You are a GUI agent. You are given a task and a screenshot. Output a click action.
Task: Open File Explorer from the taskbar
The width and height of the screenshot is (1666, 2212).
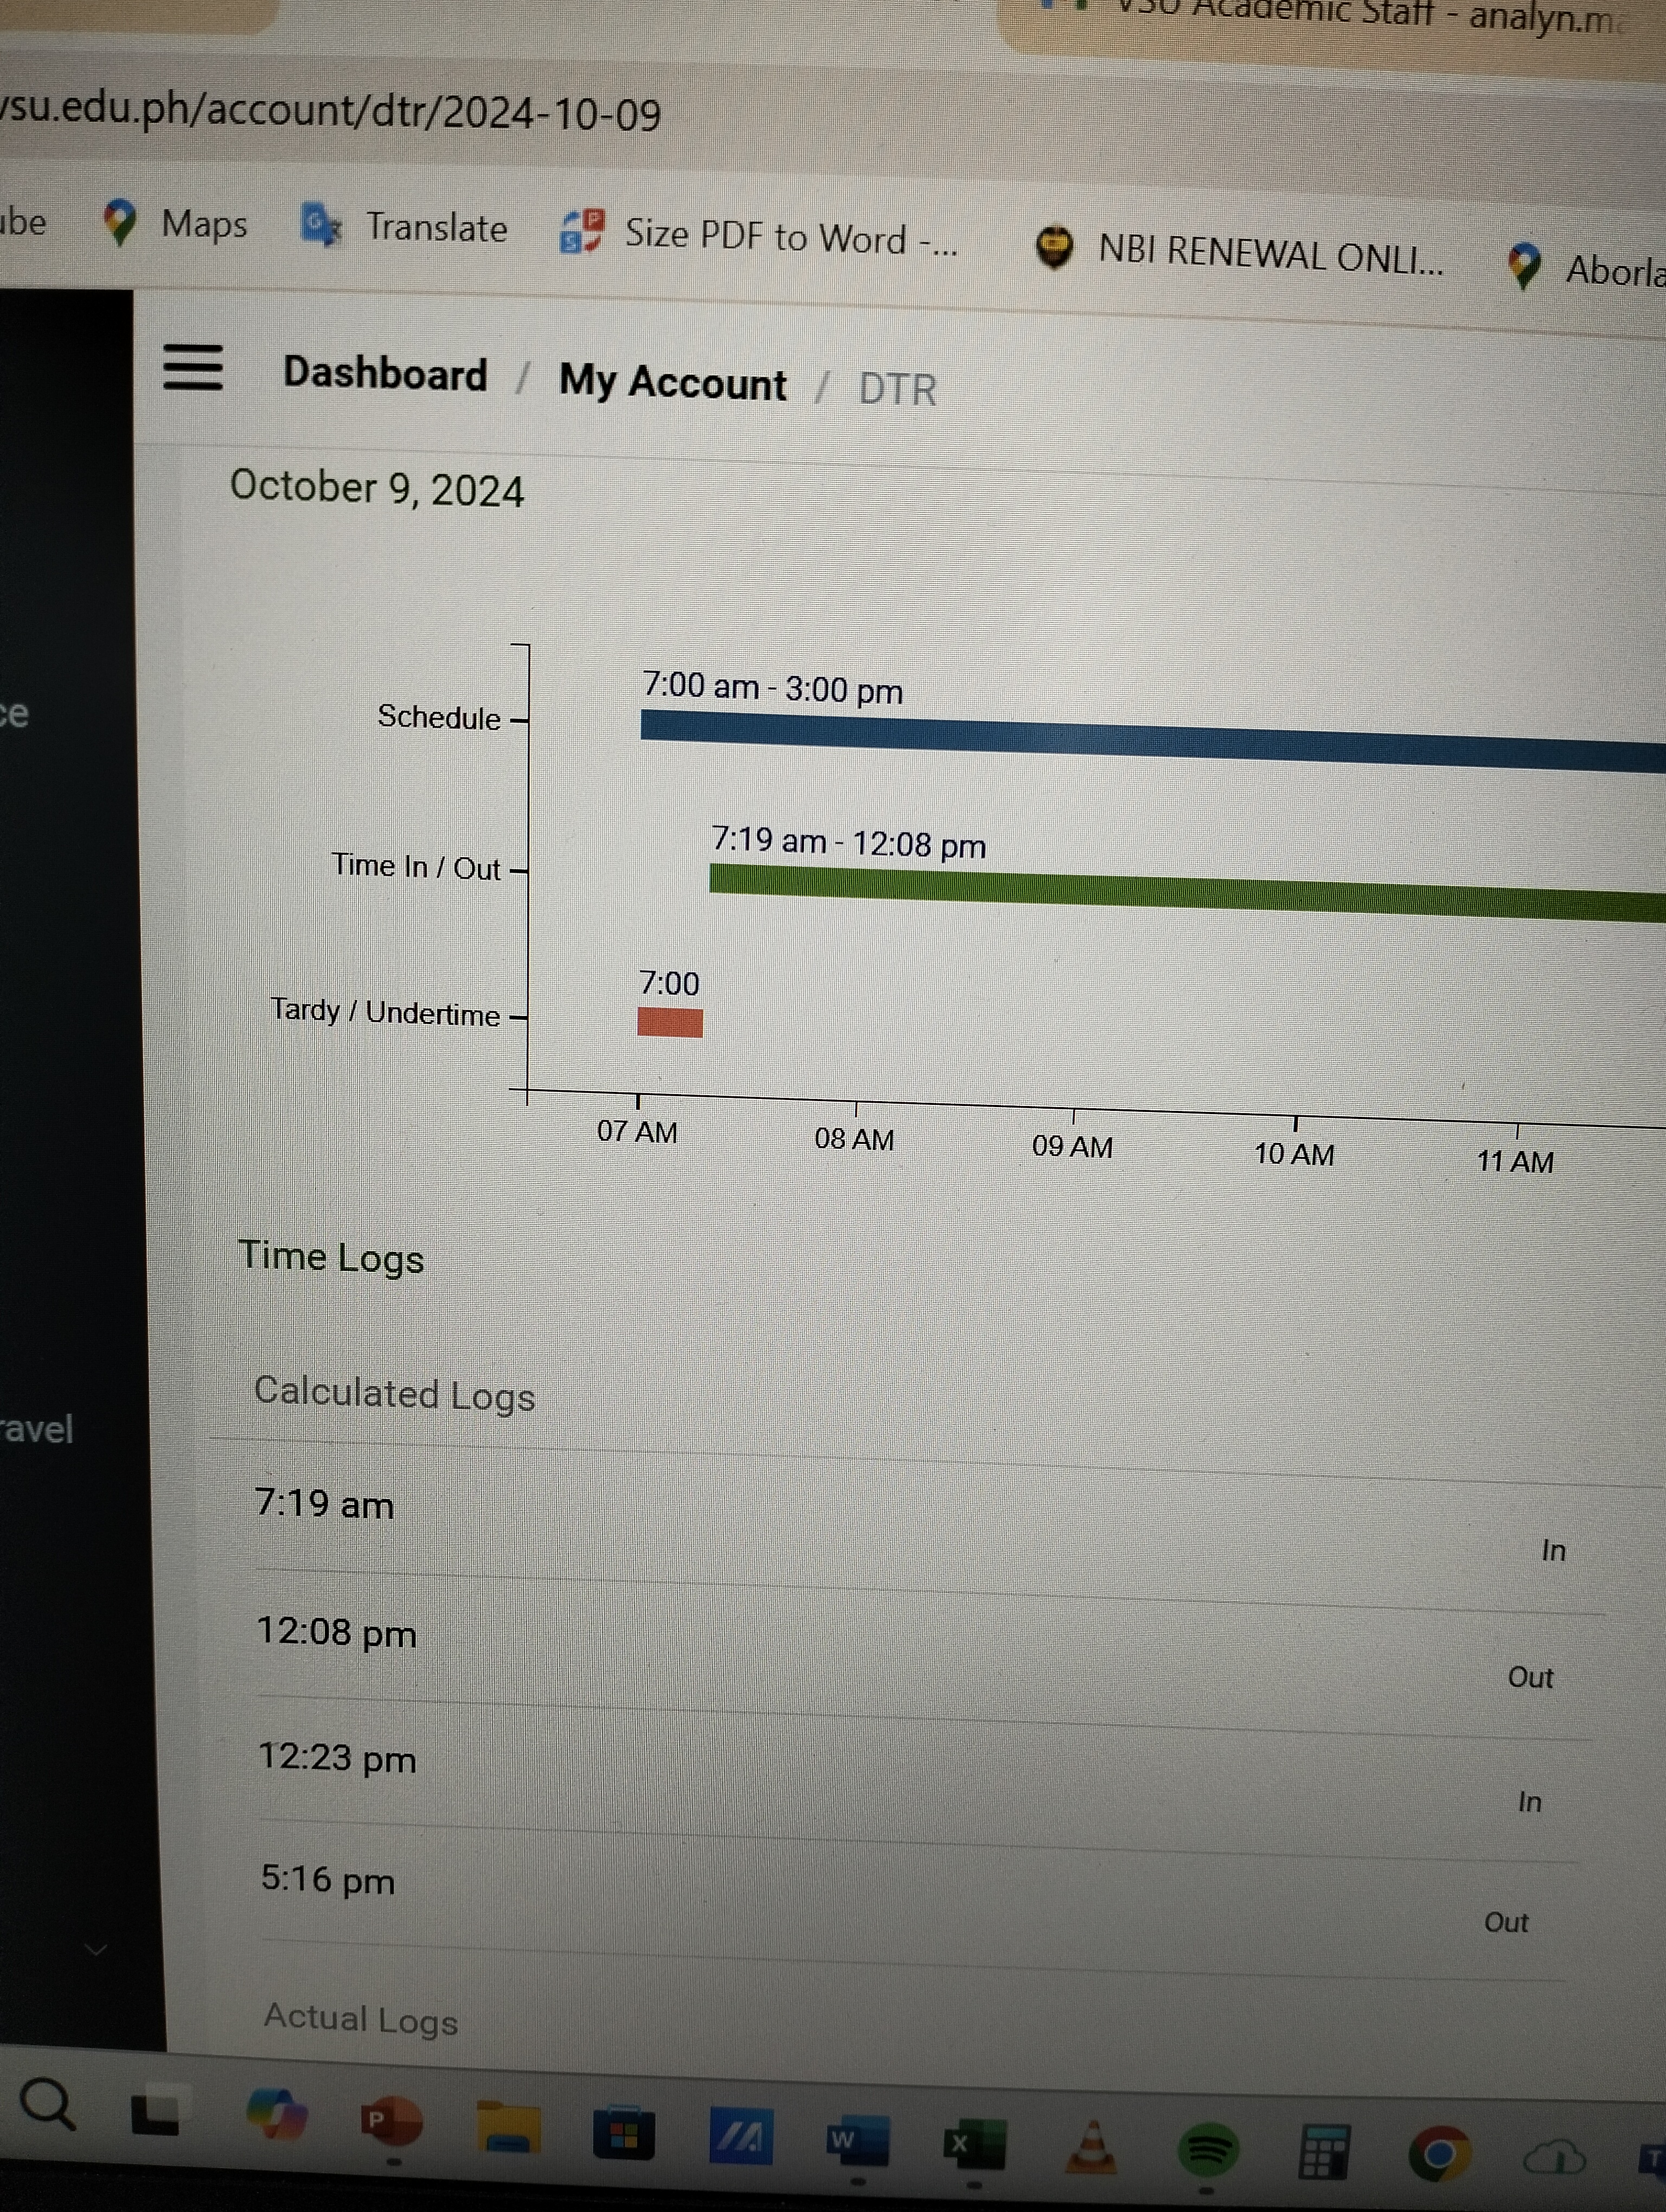coord(508,2127)
